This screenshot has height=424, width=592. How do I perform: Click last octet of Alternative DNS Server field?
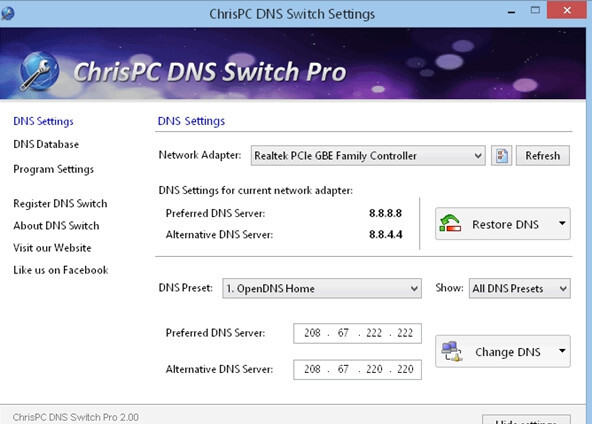point(405,369)
